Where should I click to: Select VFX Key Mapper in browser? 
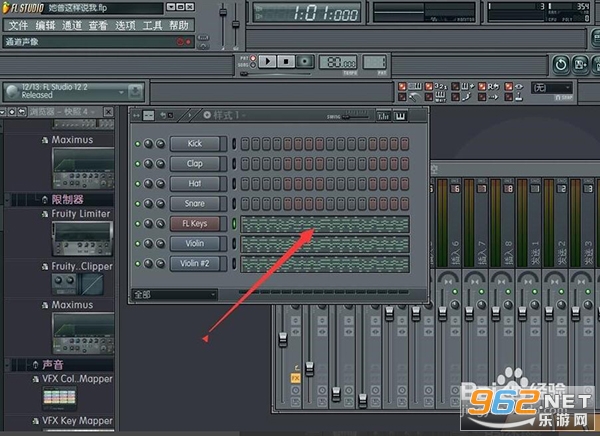[x=77, y=421]
